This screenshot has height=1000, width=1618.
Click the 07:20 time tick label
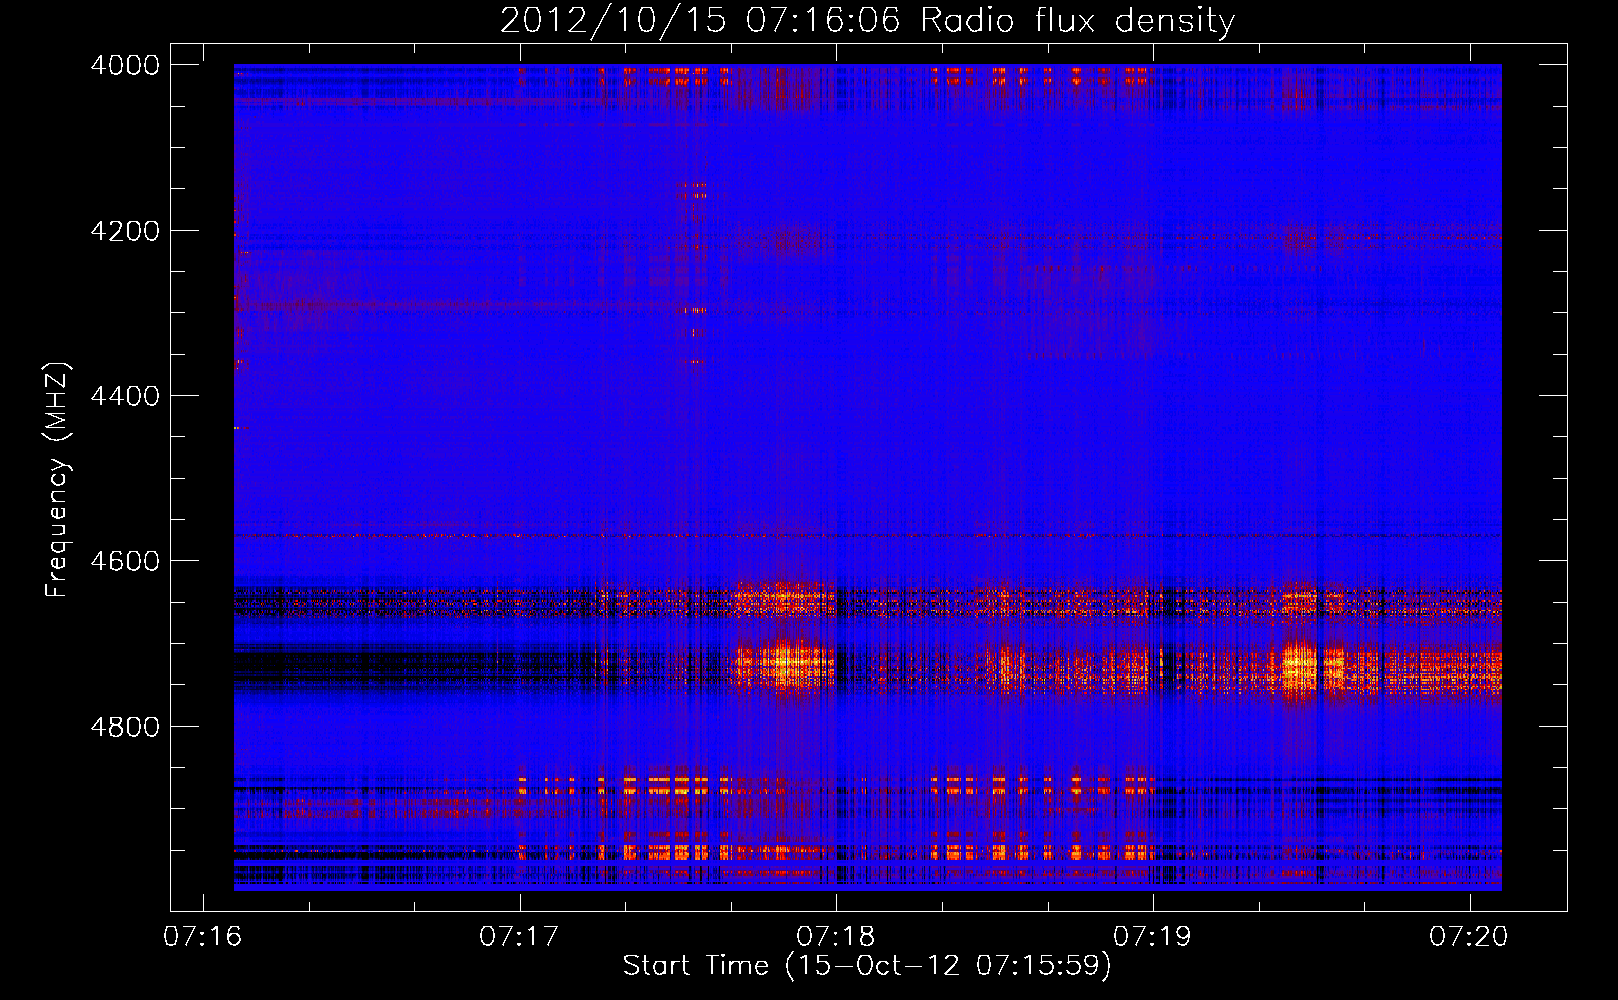[1469, 937]
